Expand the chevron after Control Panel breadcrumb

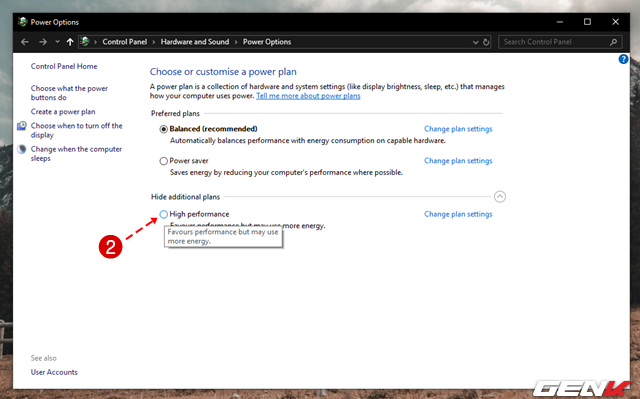pyautogui.click(x=154, y=42)
